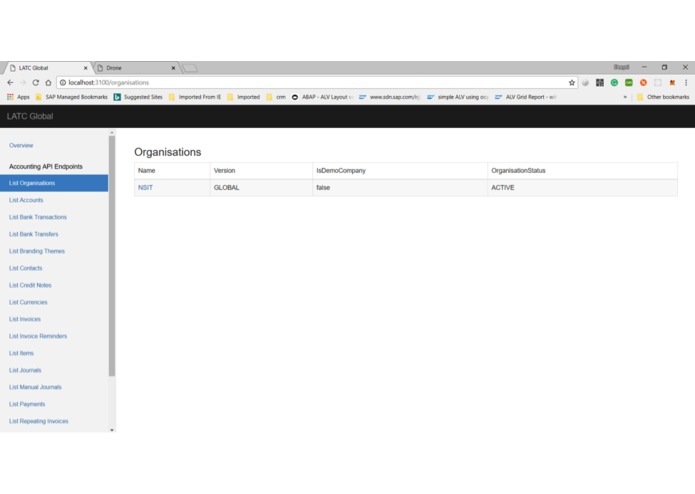Open List Currencies in sidebar
This screenshot has width=695, height=494.
(28, 302)
